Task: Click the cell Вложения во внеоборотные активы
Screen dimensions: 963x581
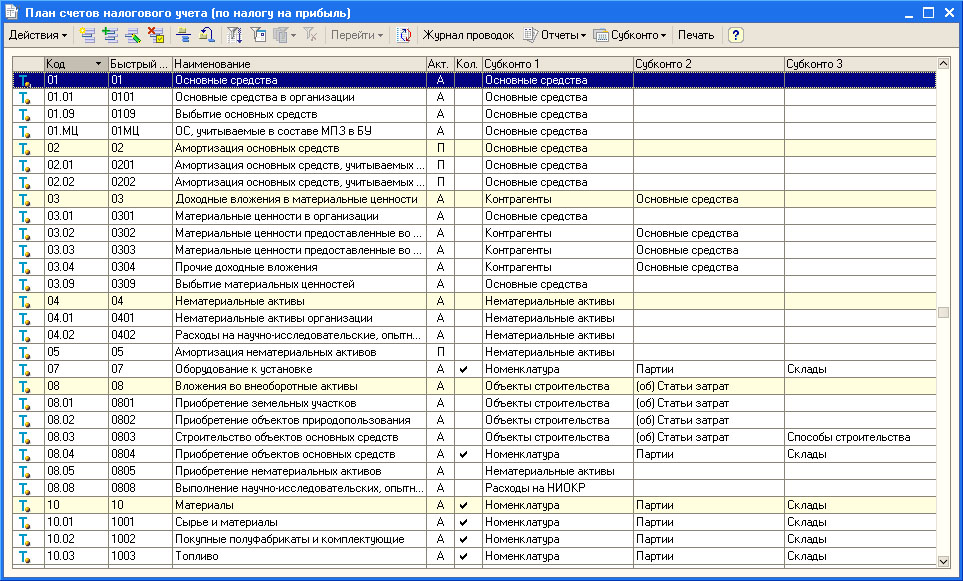Action: pyautogui.click(x=299, y=386)
